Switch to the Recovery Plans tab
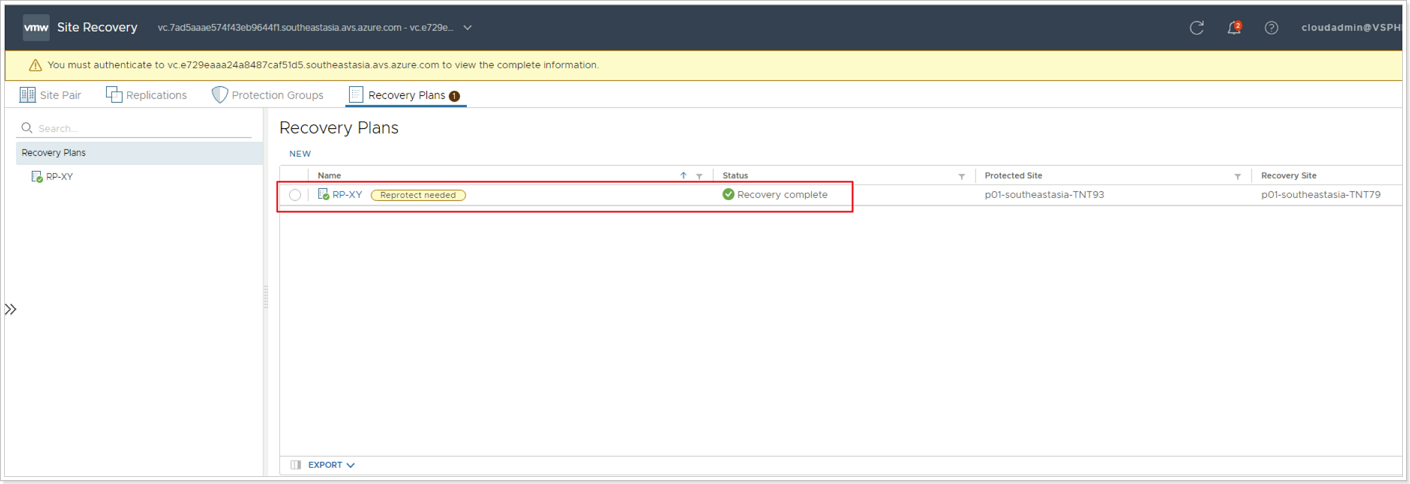This screenshot has height=484, width=1410. point(405,95)
